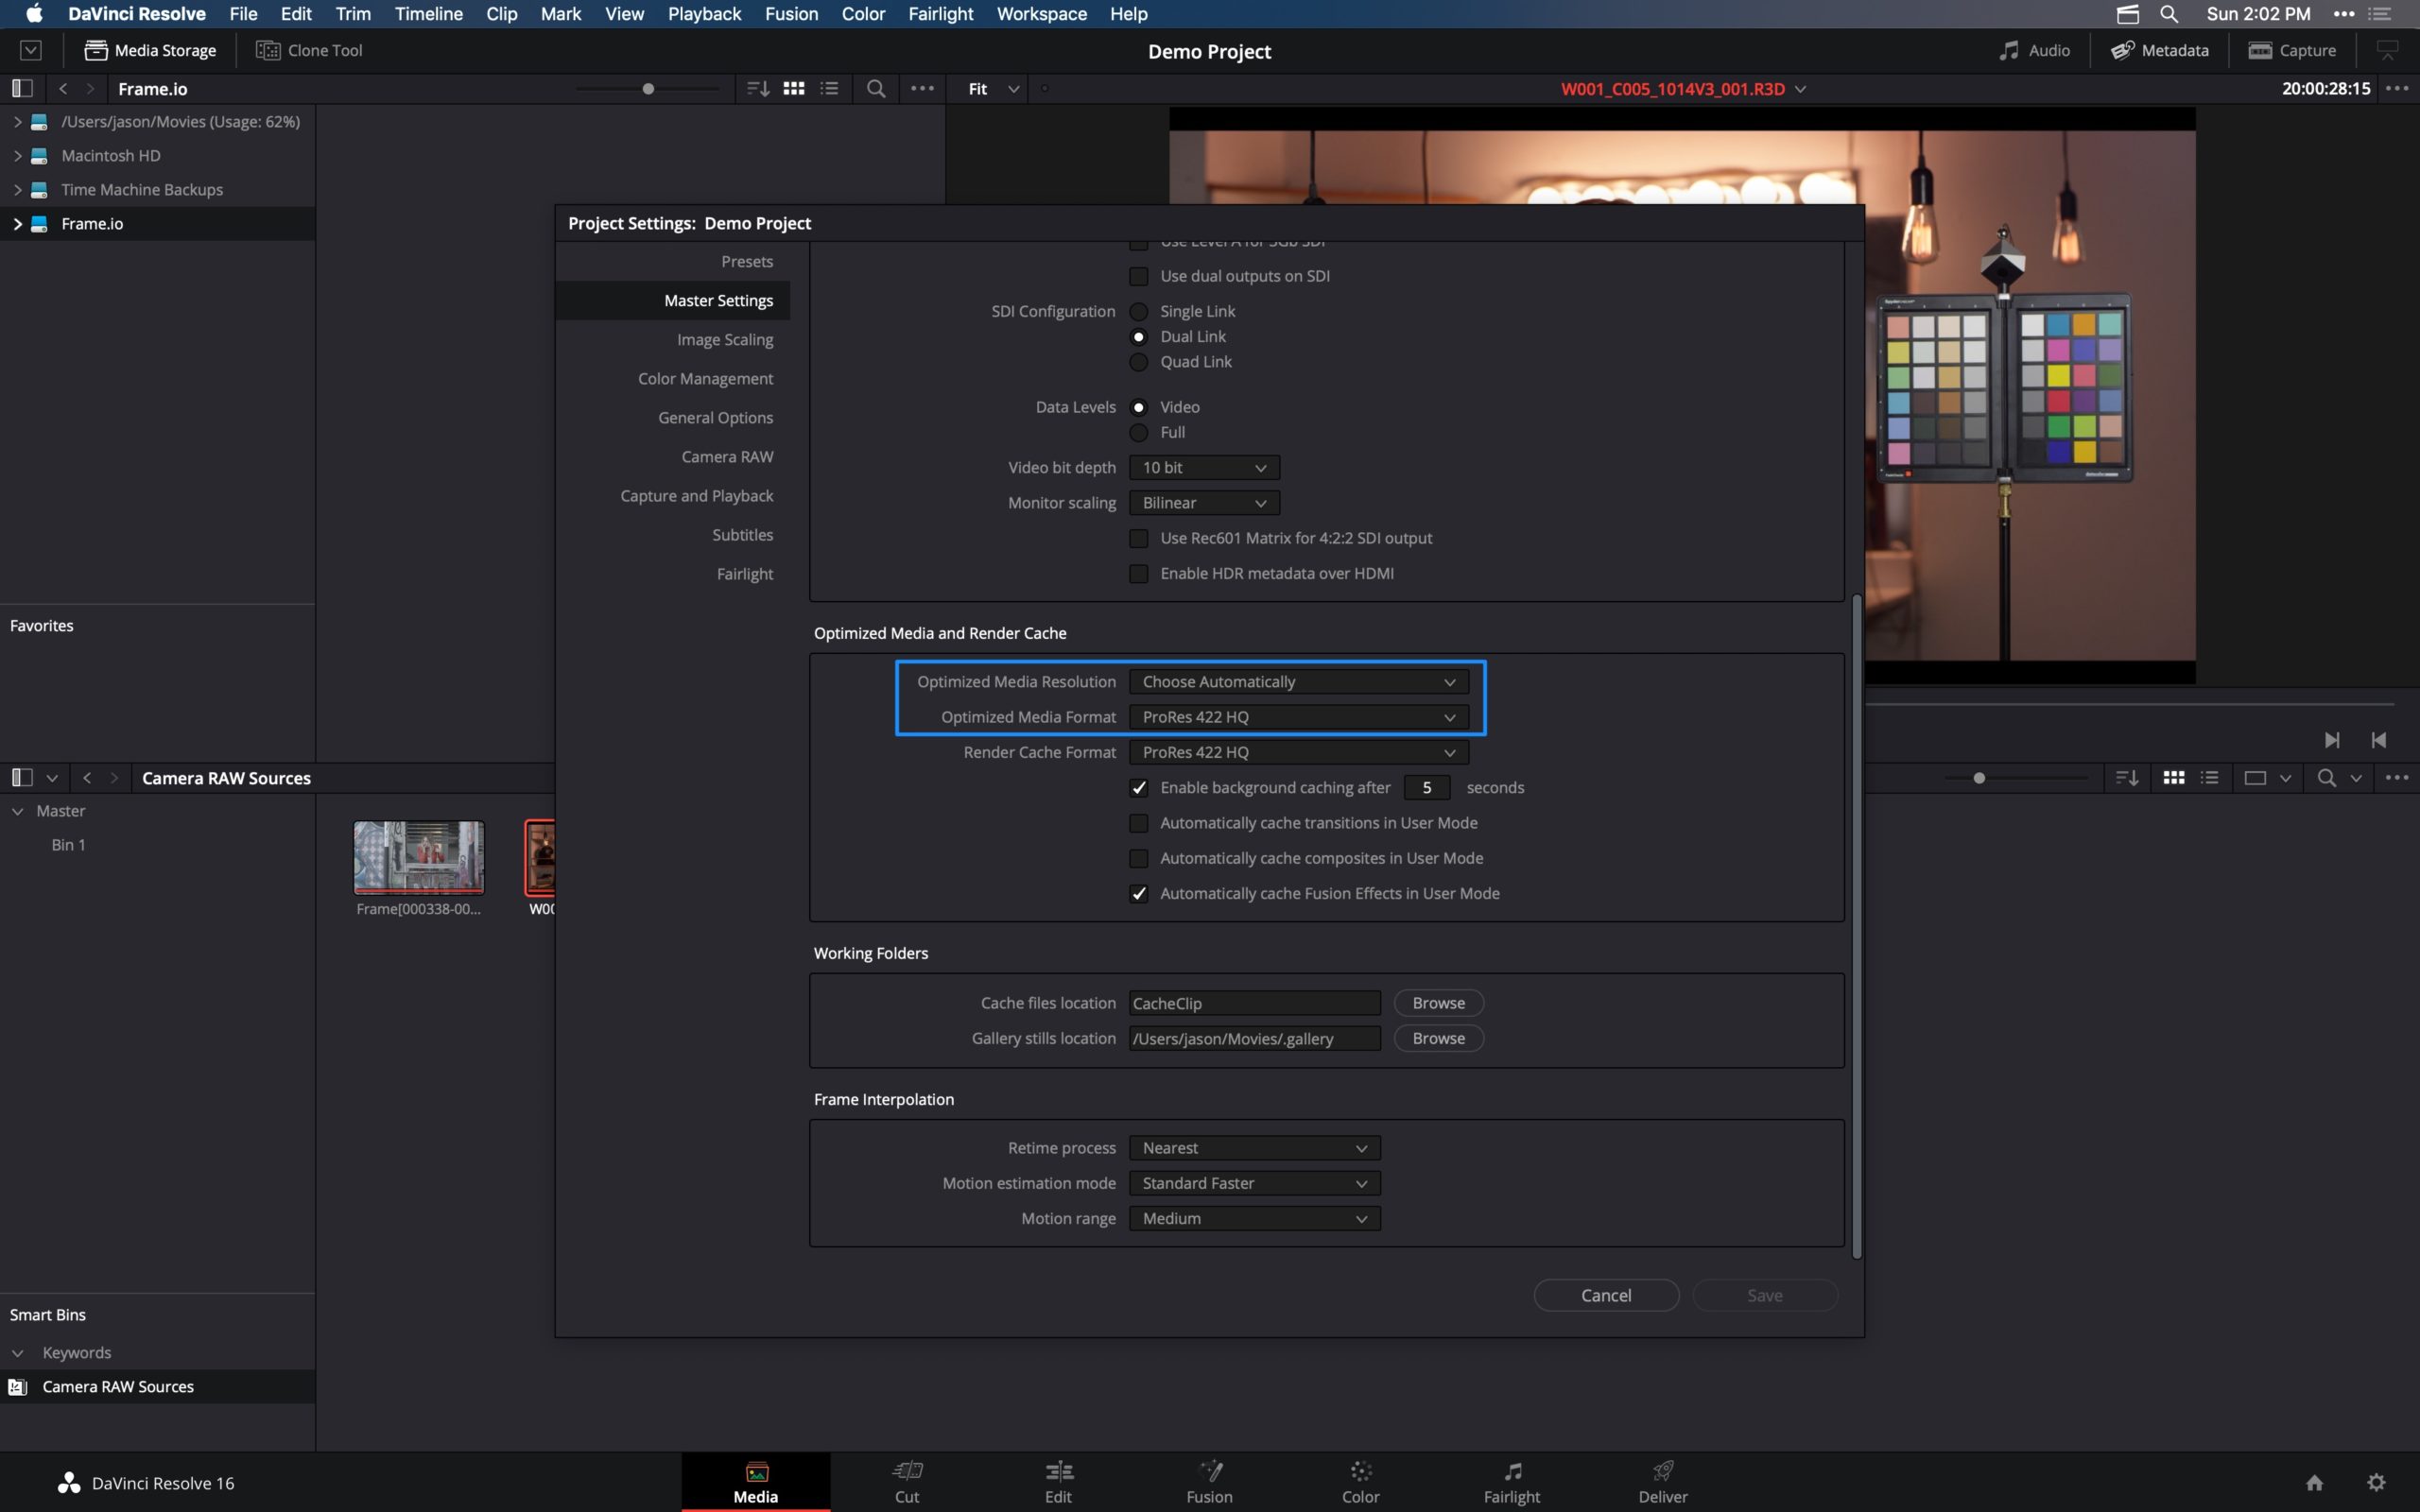Viewport: 2420px width, 1512px height.
Task: Enable Automatically cache transitions in User Mode
Action: (1138, 822)
